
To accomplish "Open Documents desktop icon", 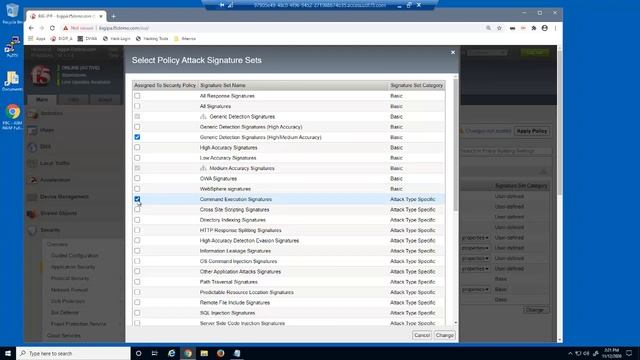I will point(12,81).
